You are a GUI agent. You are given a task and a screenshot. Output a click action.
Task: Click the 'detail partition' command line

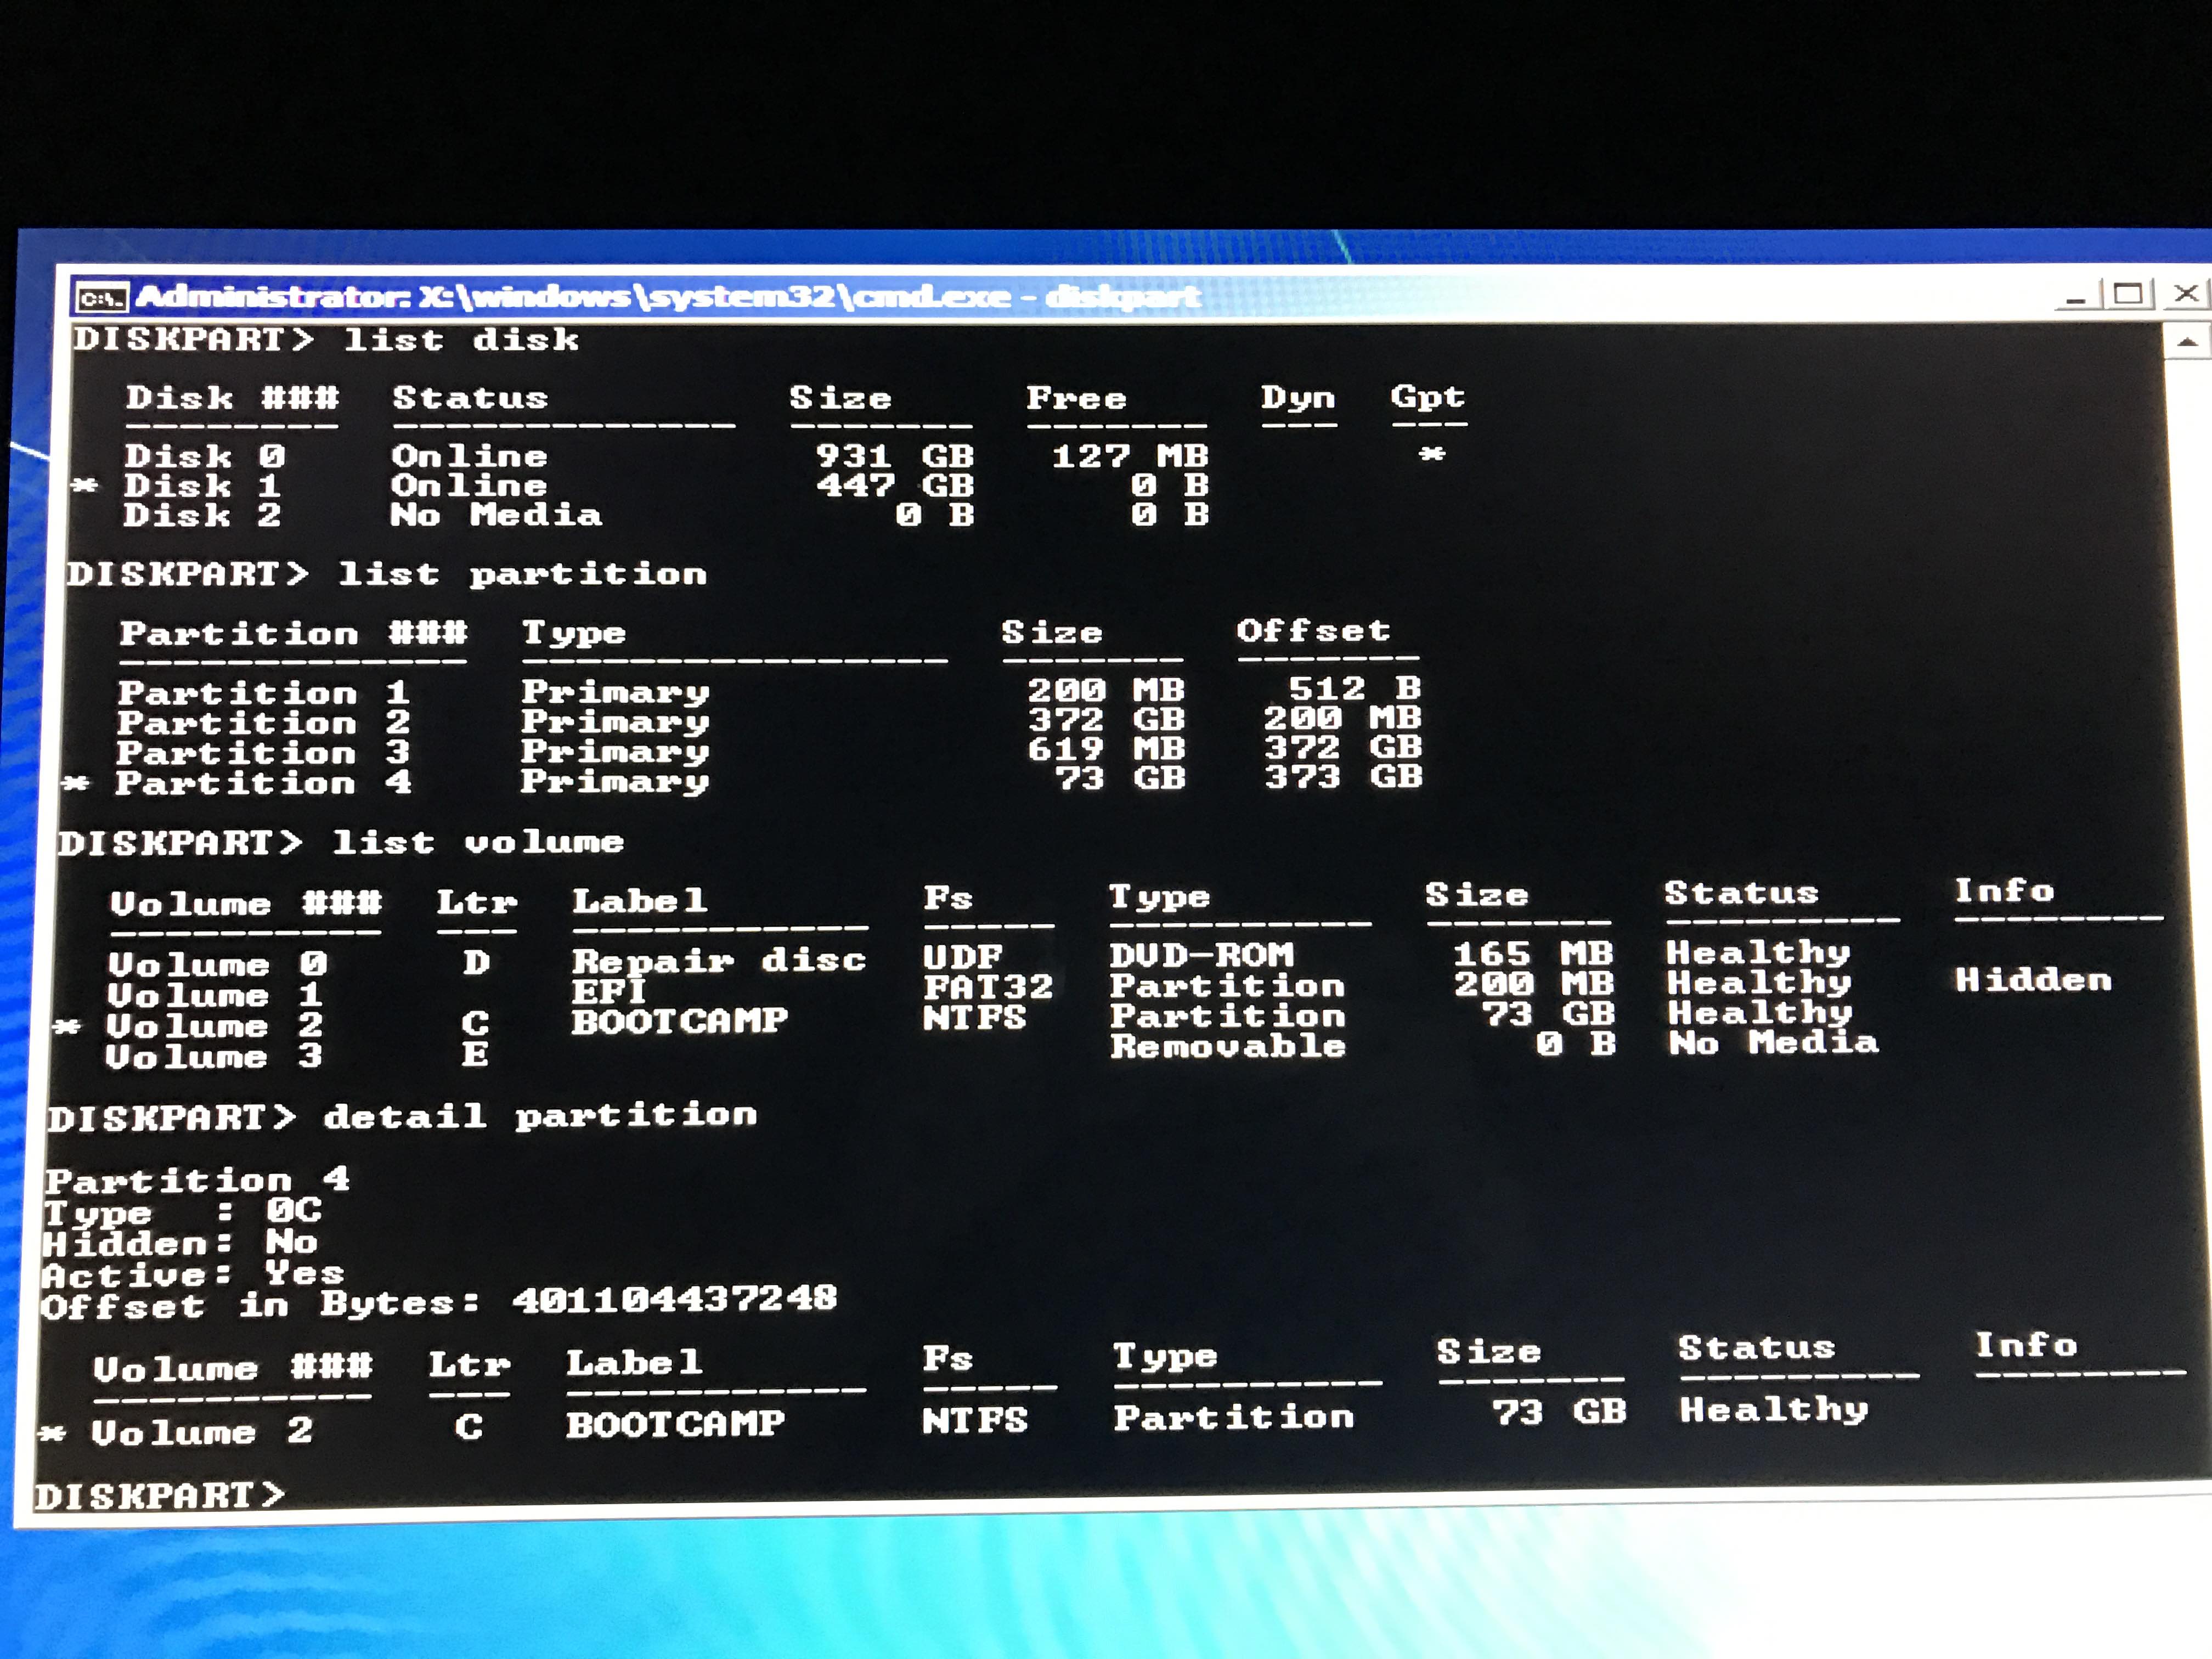(x=540, y=1115)
